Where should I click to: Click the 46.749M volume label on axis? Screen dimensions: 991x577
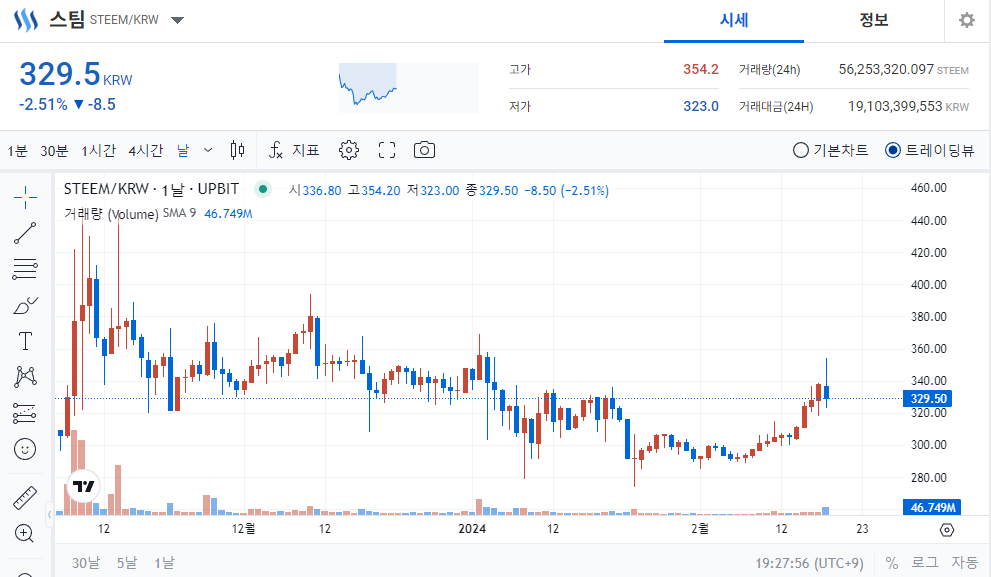(x=932, y=507)
